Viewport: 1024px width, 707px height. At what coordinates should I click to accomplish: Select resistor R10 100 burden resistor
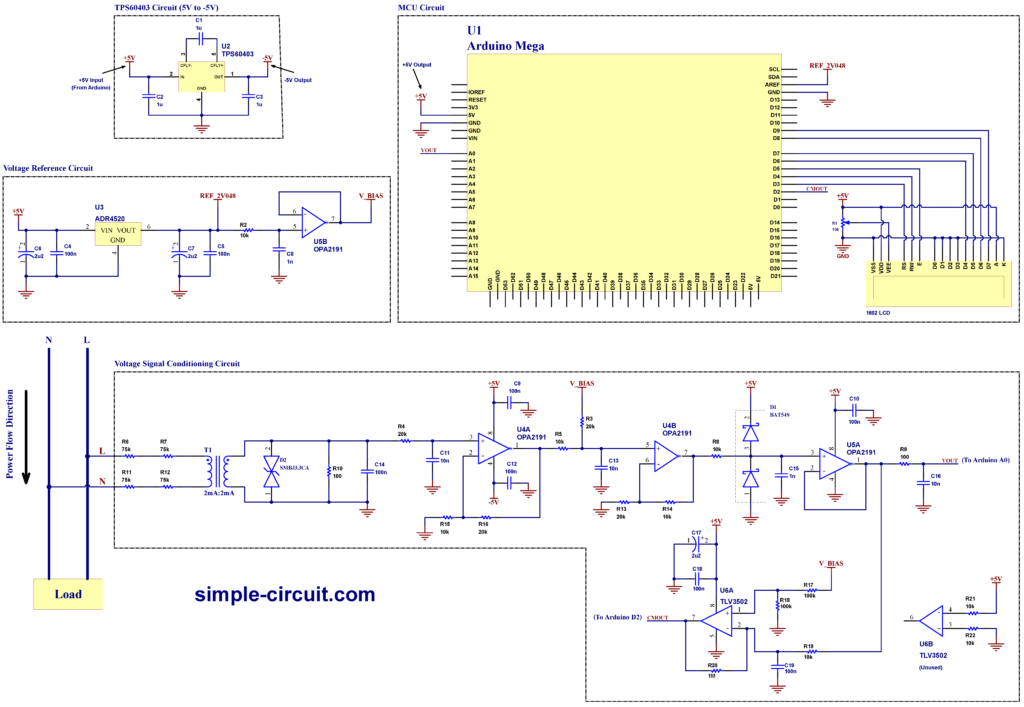tap(328, 471)
